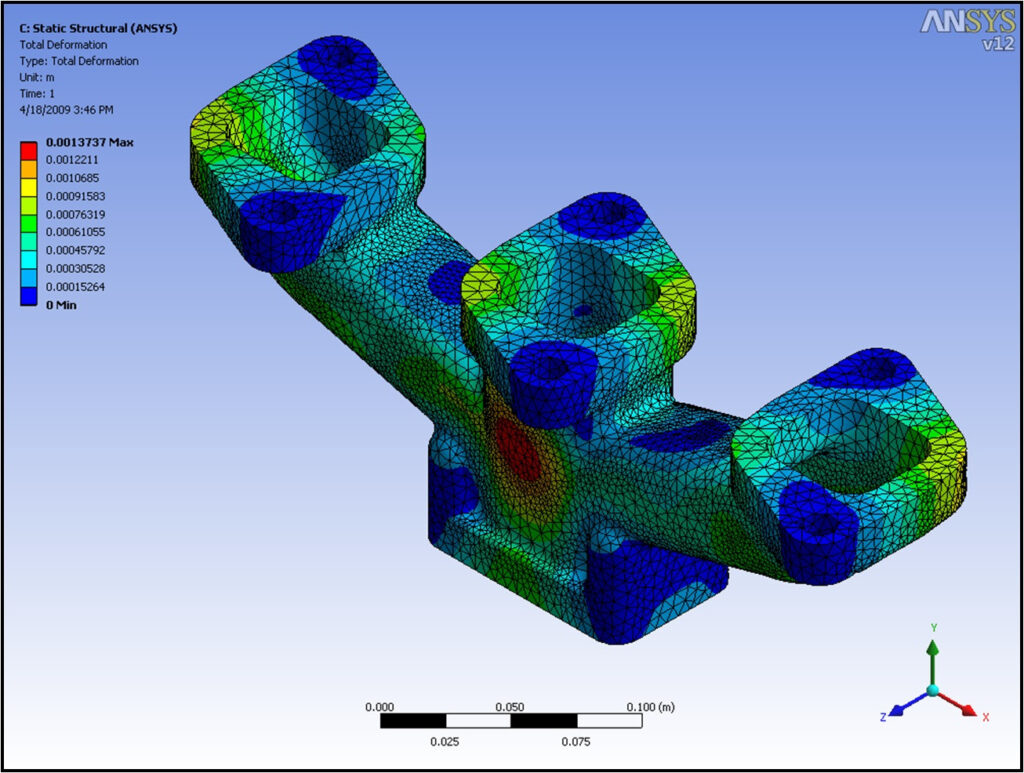Click the 0 Min legend label
Screen dimensions: 1024x773
(x=61, y=305)
